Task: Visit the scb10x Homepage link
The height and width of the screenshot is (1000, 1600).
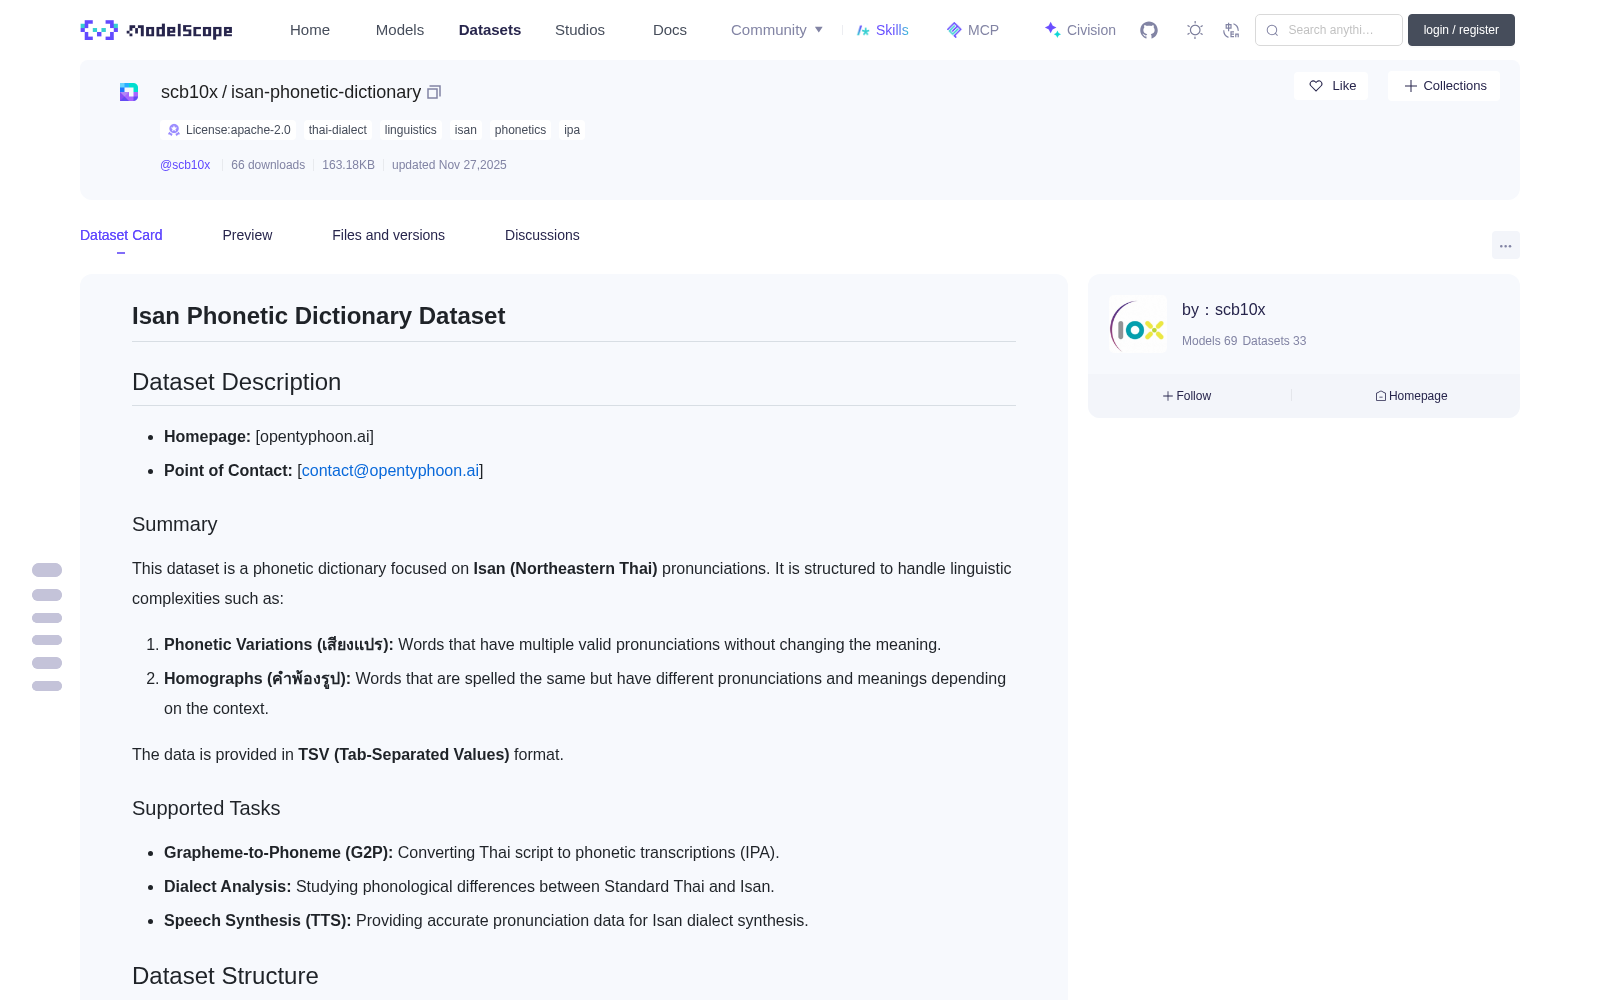Action: tap(1411, 396)
